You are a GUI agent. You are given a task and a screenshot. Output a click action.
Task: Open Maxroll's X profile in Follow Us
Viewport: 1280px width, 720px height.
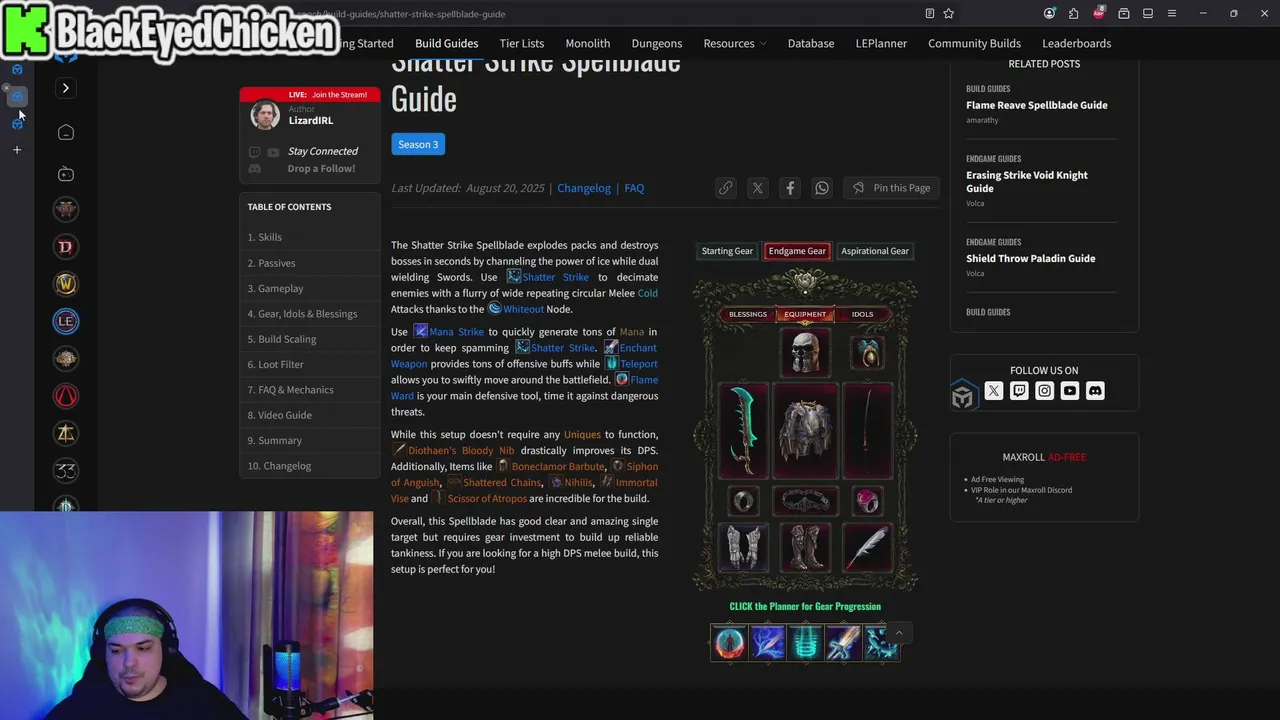(x=993, y=391)
